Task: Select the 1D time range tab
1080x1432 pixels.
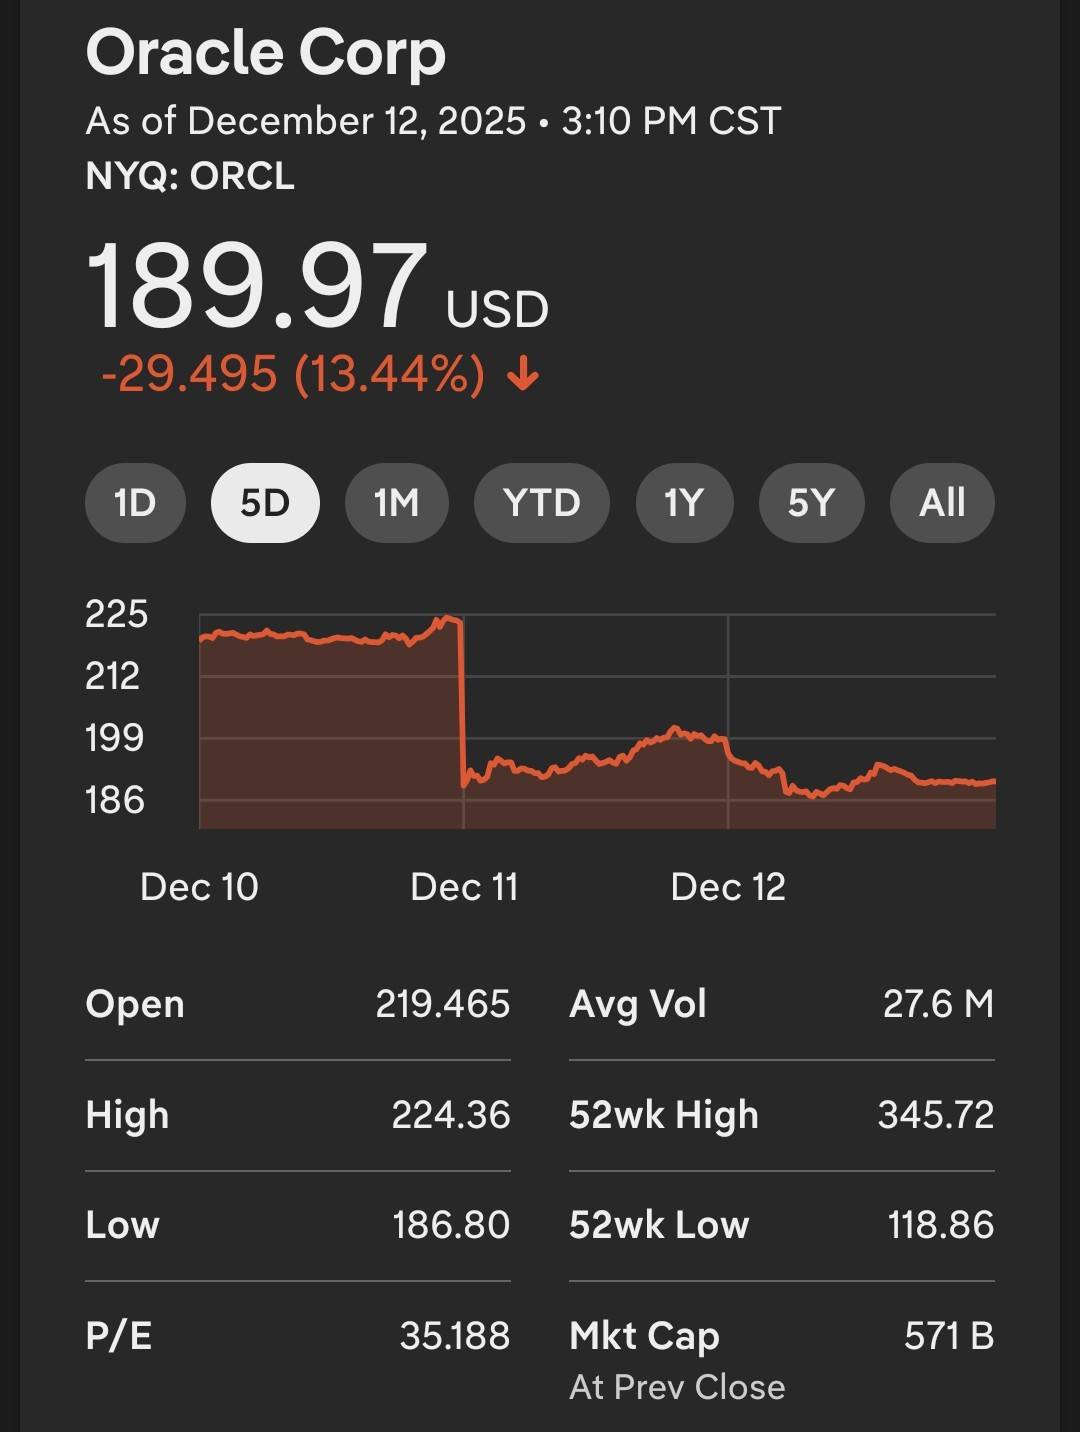Action: (x=135, y=503)
